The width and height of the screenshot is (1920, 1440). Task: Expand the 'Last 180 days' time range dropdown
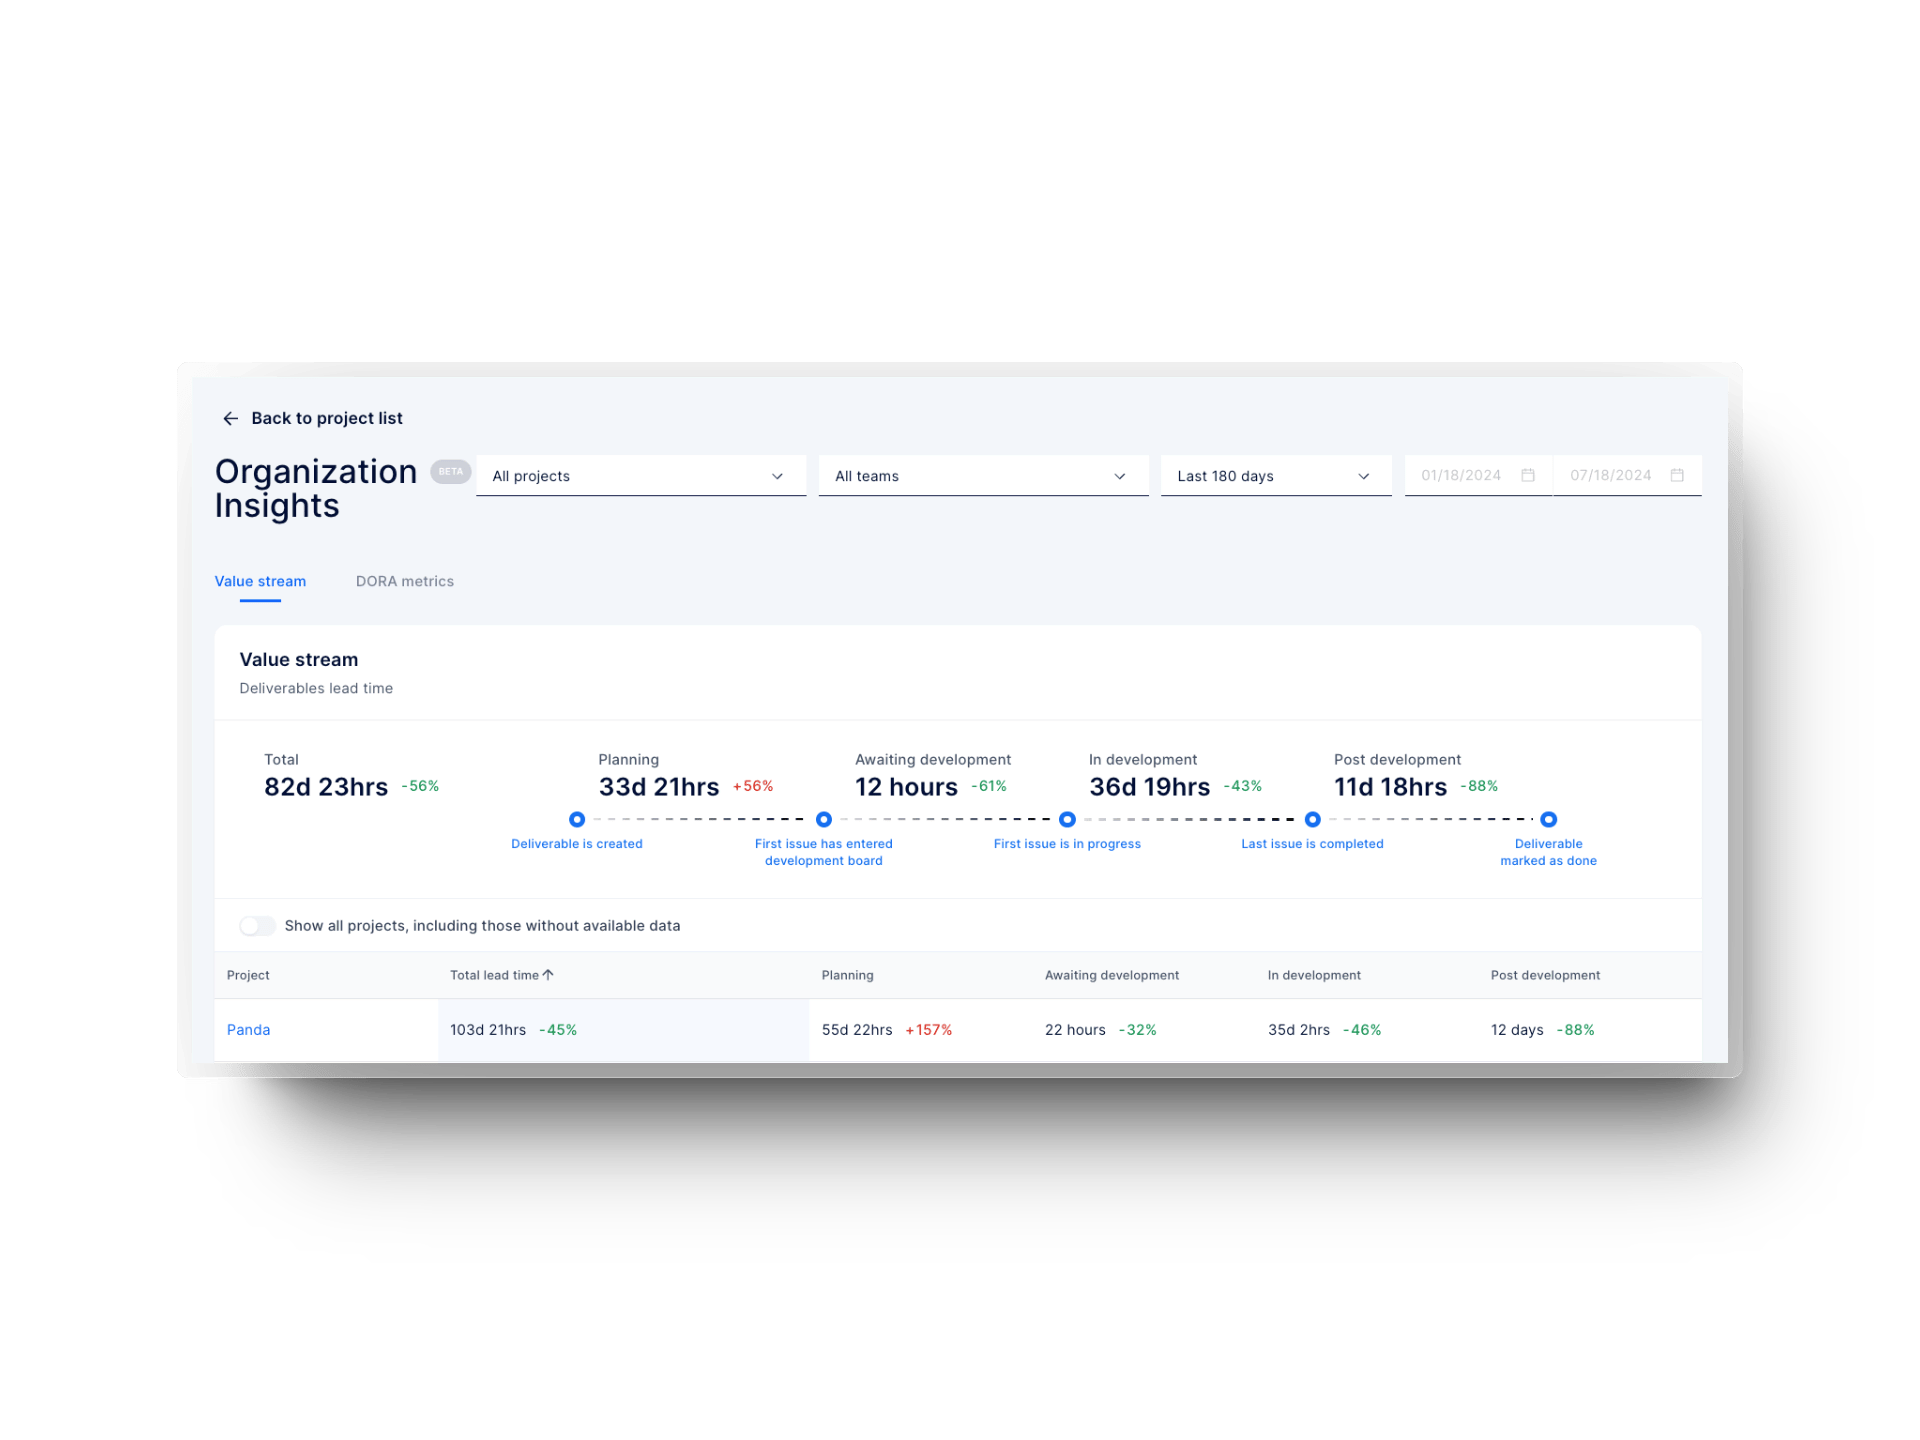(1275, 475)
